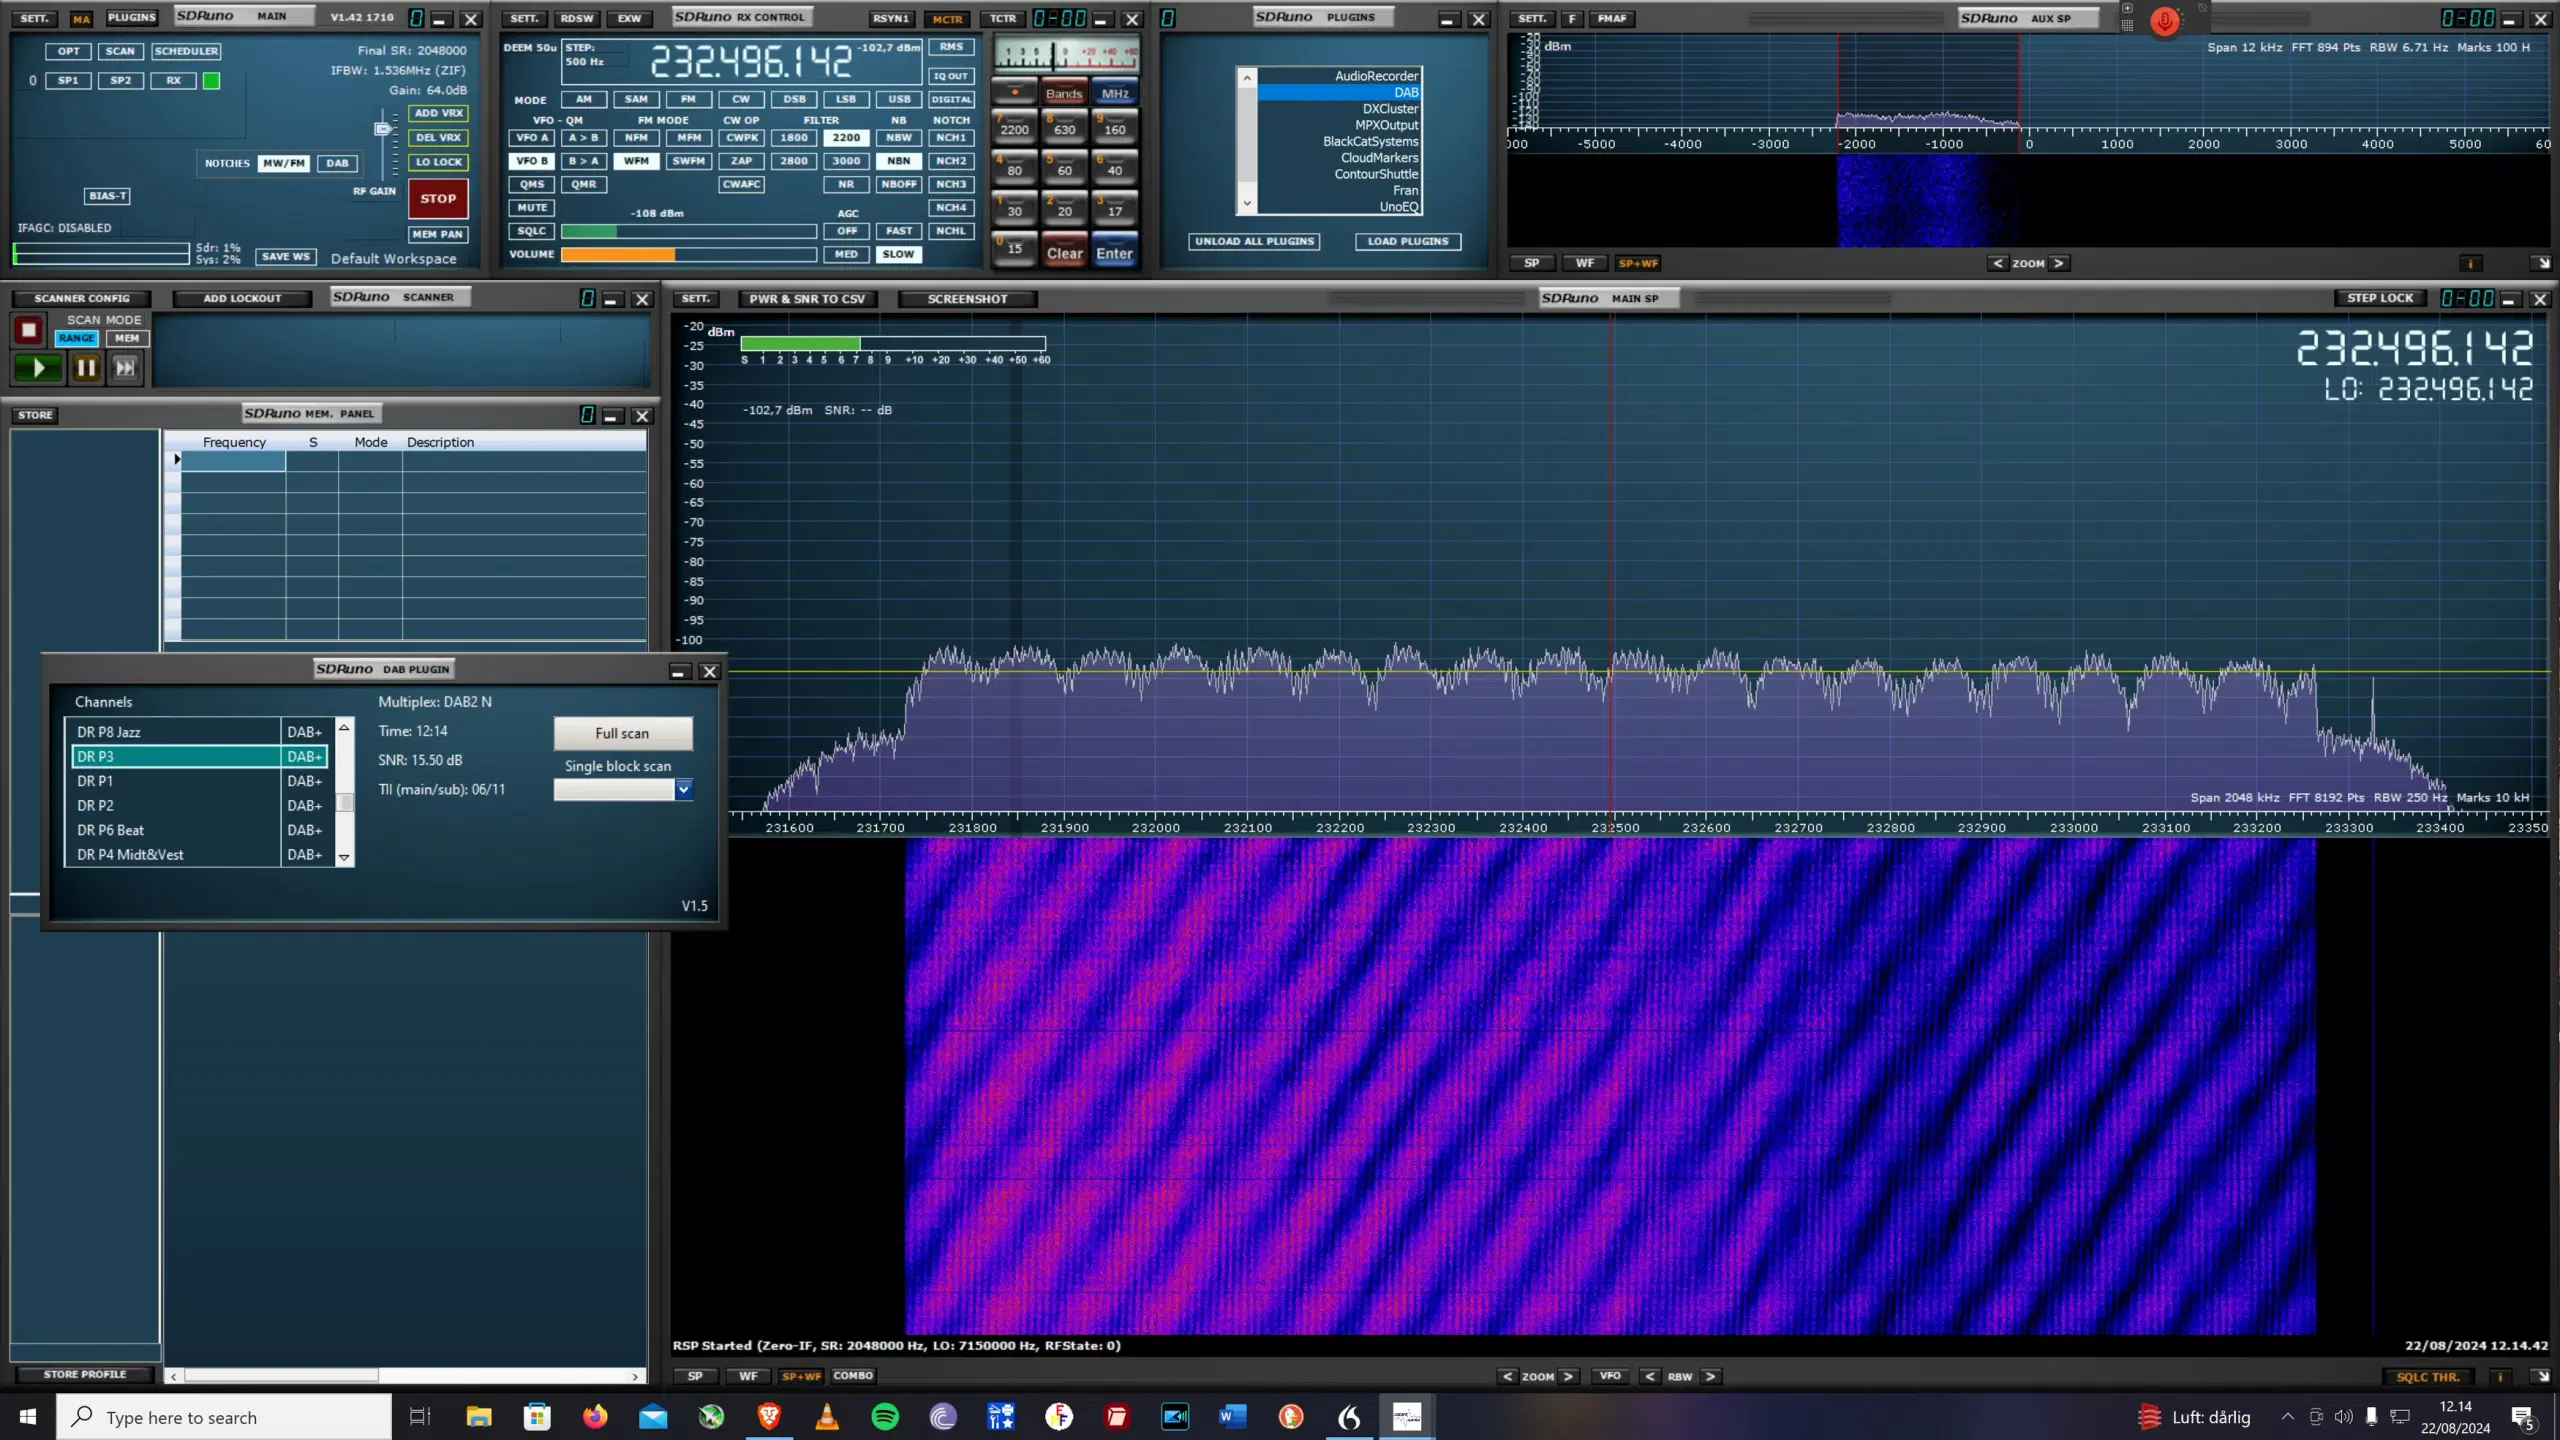Increase zoom in Main SP
Image resolution: width=2560 pixels, height=1440 pixels.
pyautogui.click(x=1568, y=1377)
